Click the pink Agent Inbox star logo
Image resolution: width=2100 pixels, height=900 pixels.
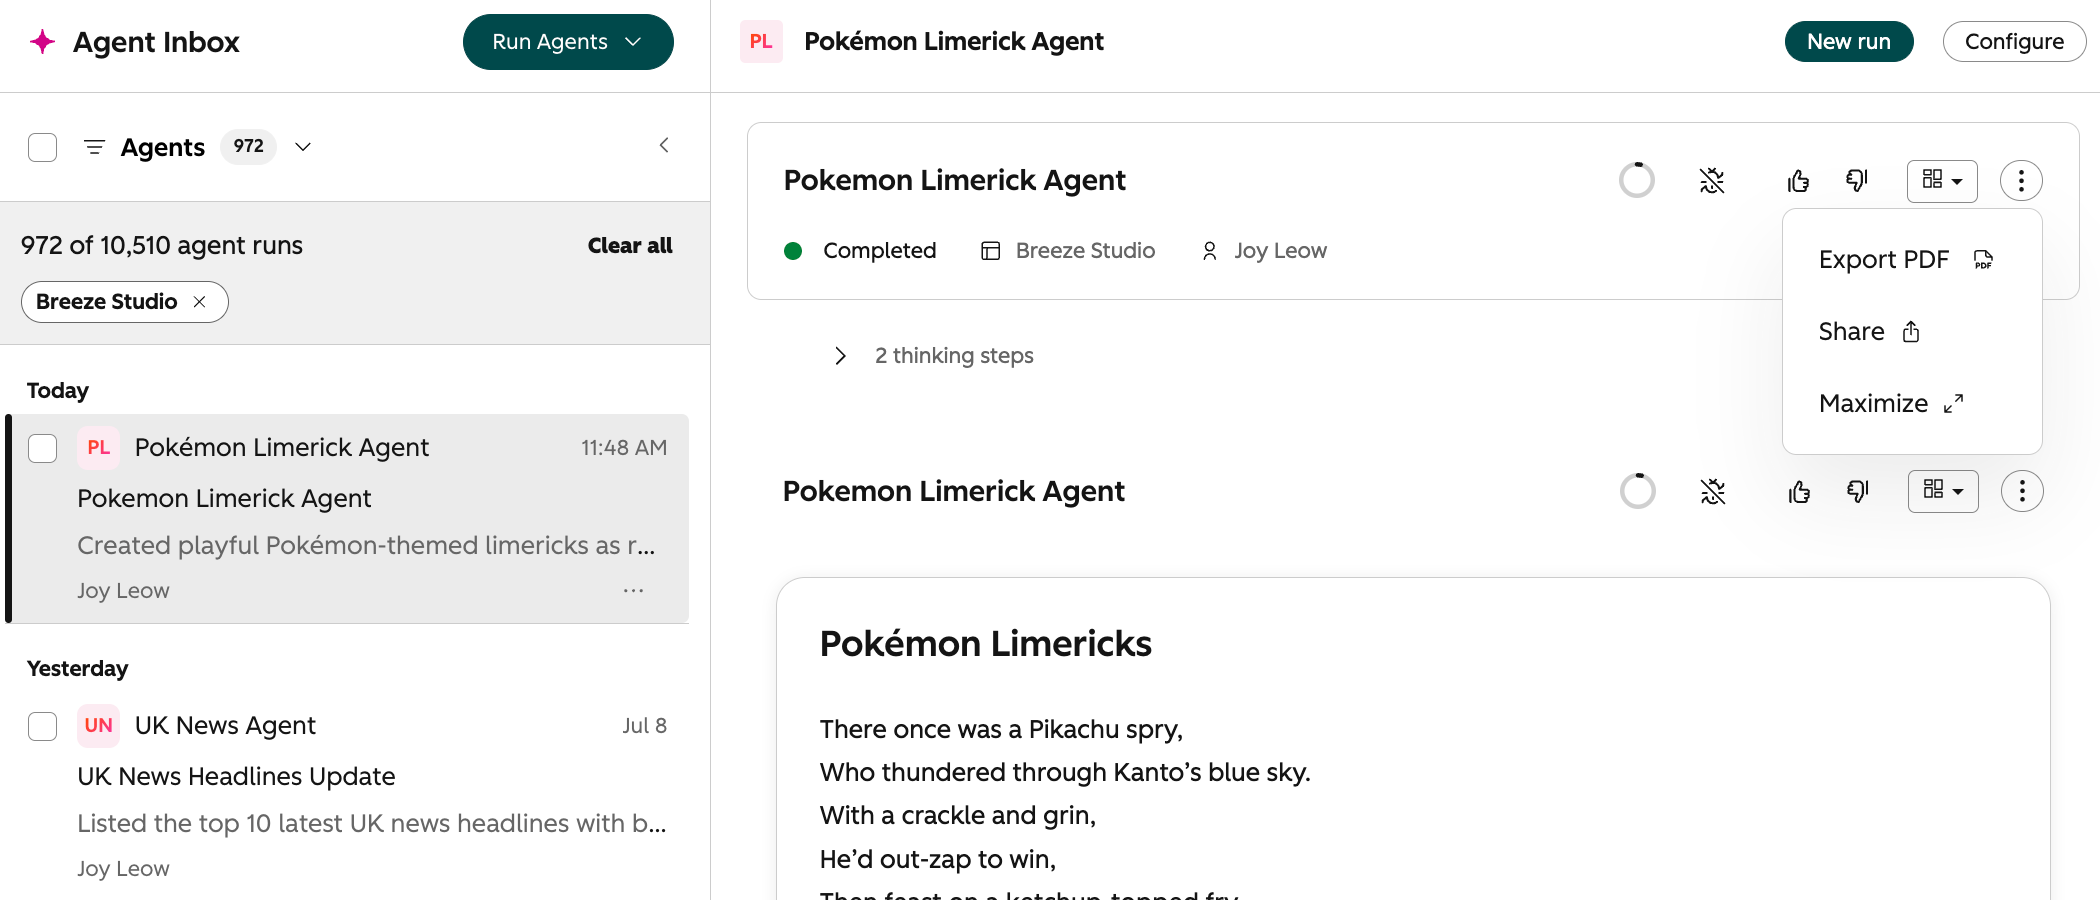coord(43,41)
